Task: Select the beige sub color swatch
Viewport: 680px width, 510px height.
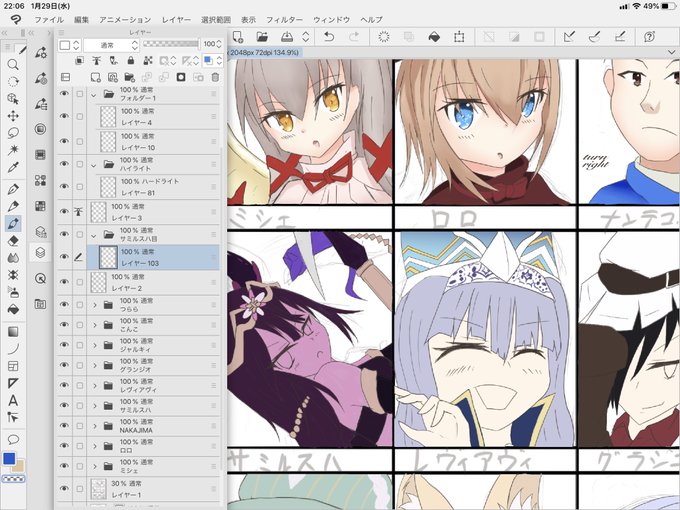Action: pyautogui.click(x=19, y=466)
